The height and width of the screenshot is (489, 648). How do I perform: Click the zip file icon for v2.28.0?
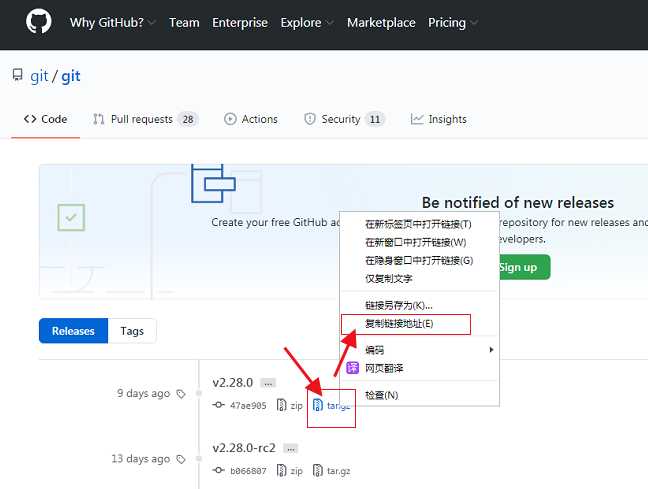click(281, 405)
